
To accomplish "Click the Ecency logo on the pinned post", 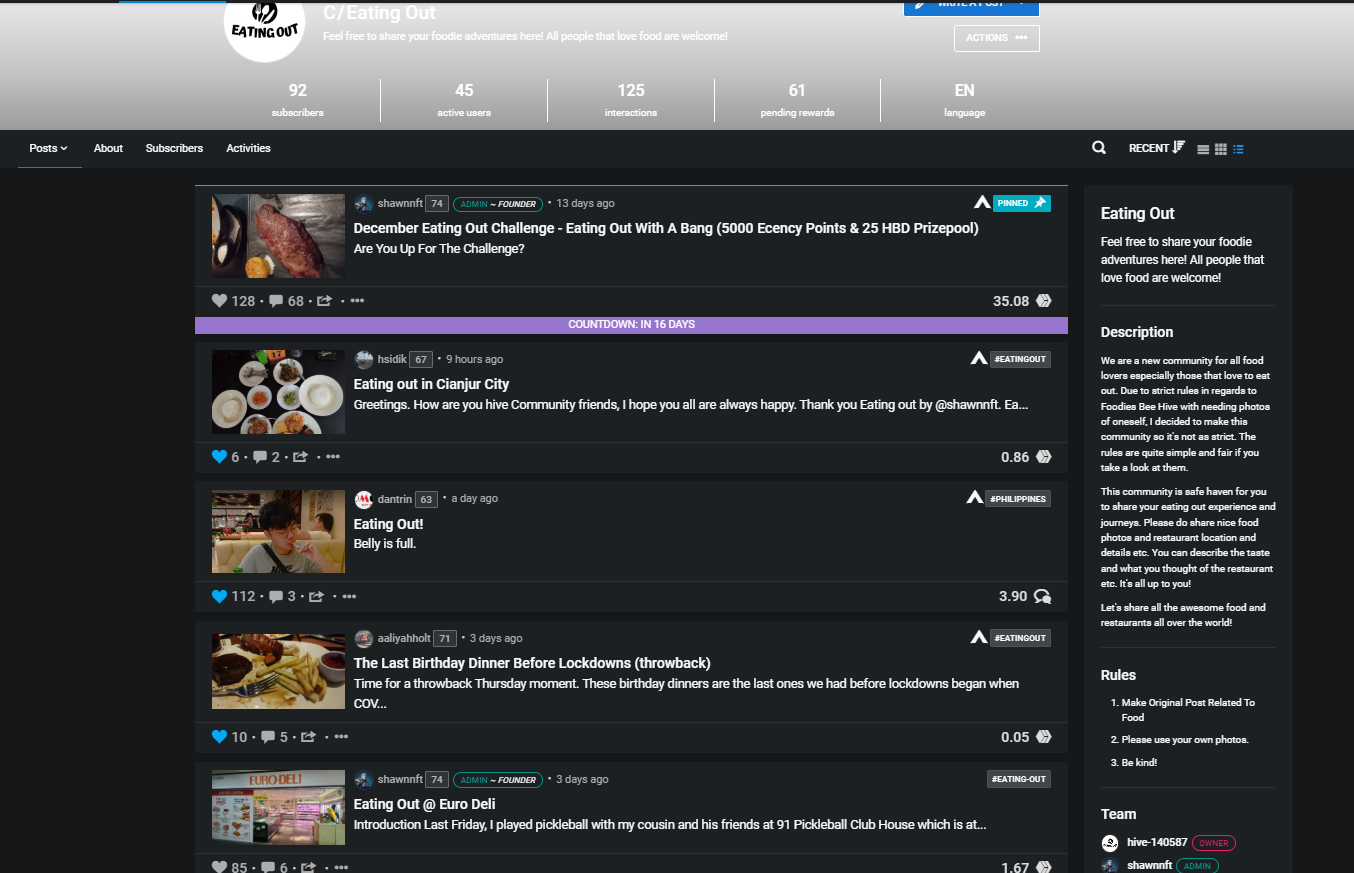I will [x=982, y=202].
